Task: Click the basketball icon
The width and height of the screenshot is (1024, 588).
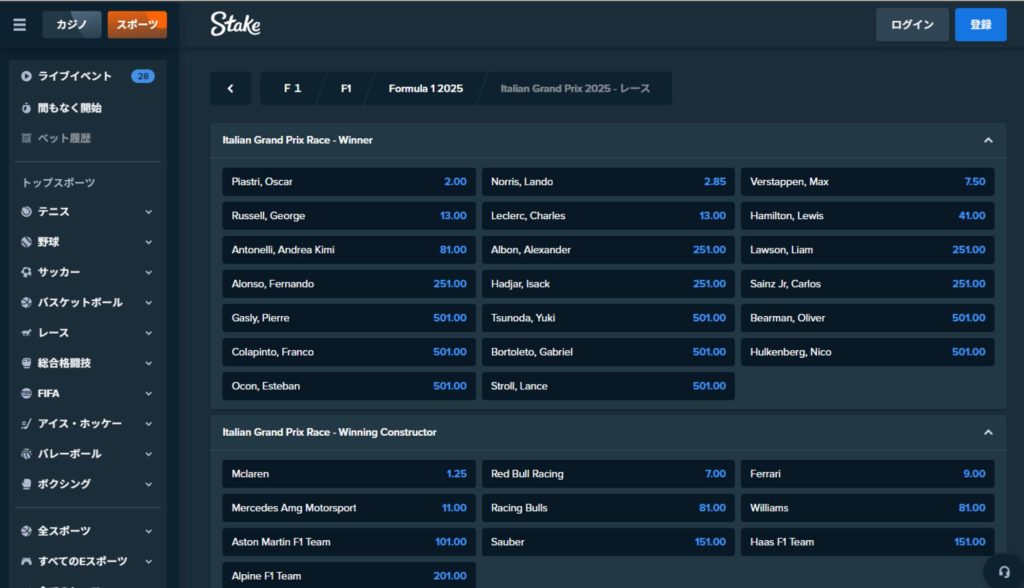Action: tap(26, 302)
